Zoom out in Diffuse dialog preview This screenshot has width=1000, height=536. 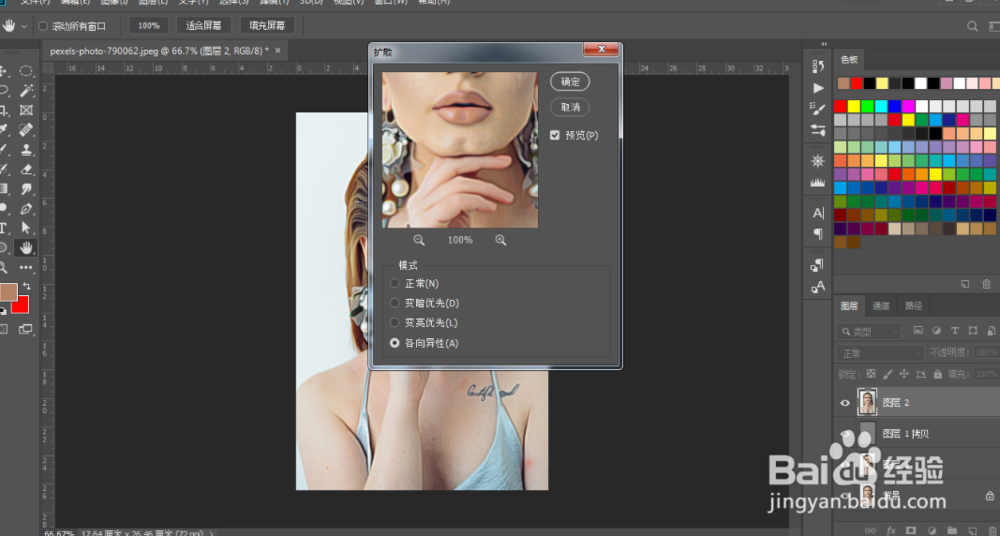(419, 240)
